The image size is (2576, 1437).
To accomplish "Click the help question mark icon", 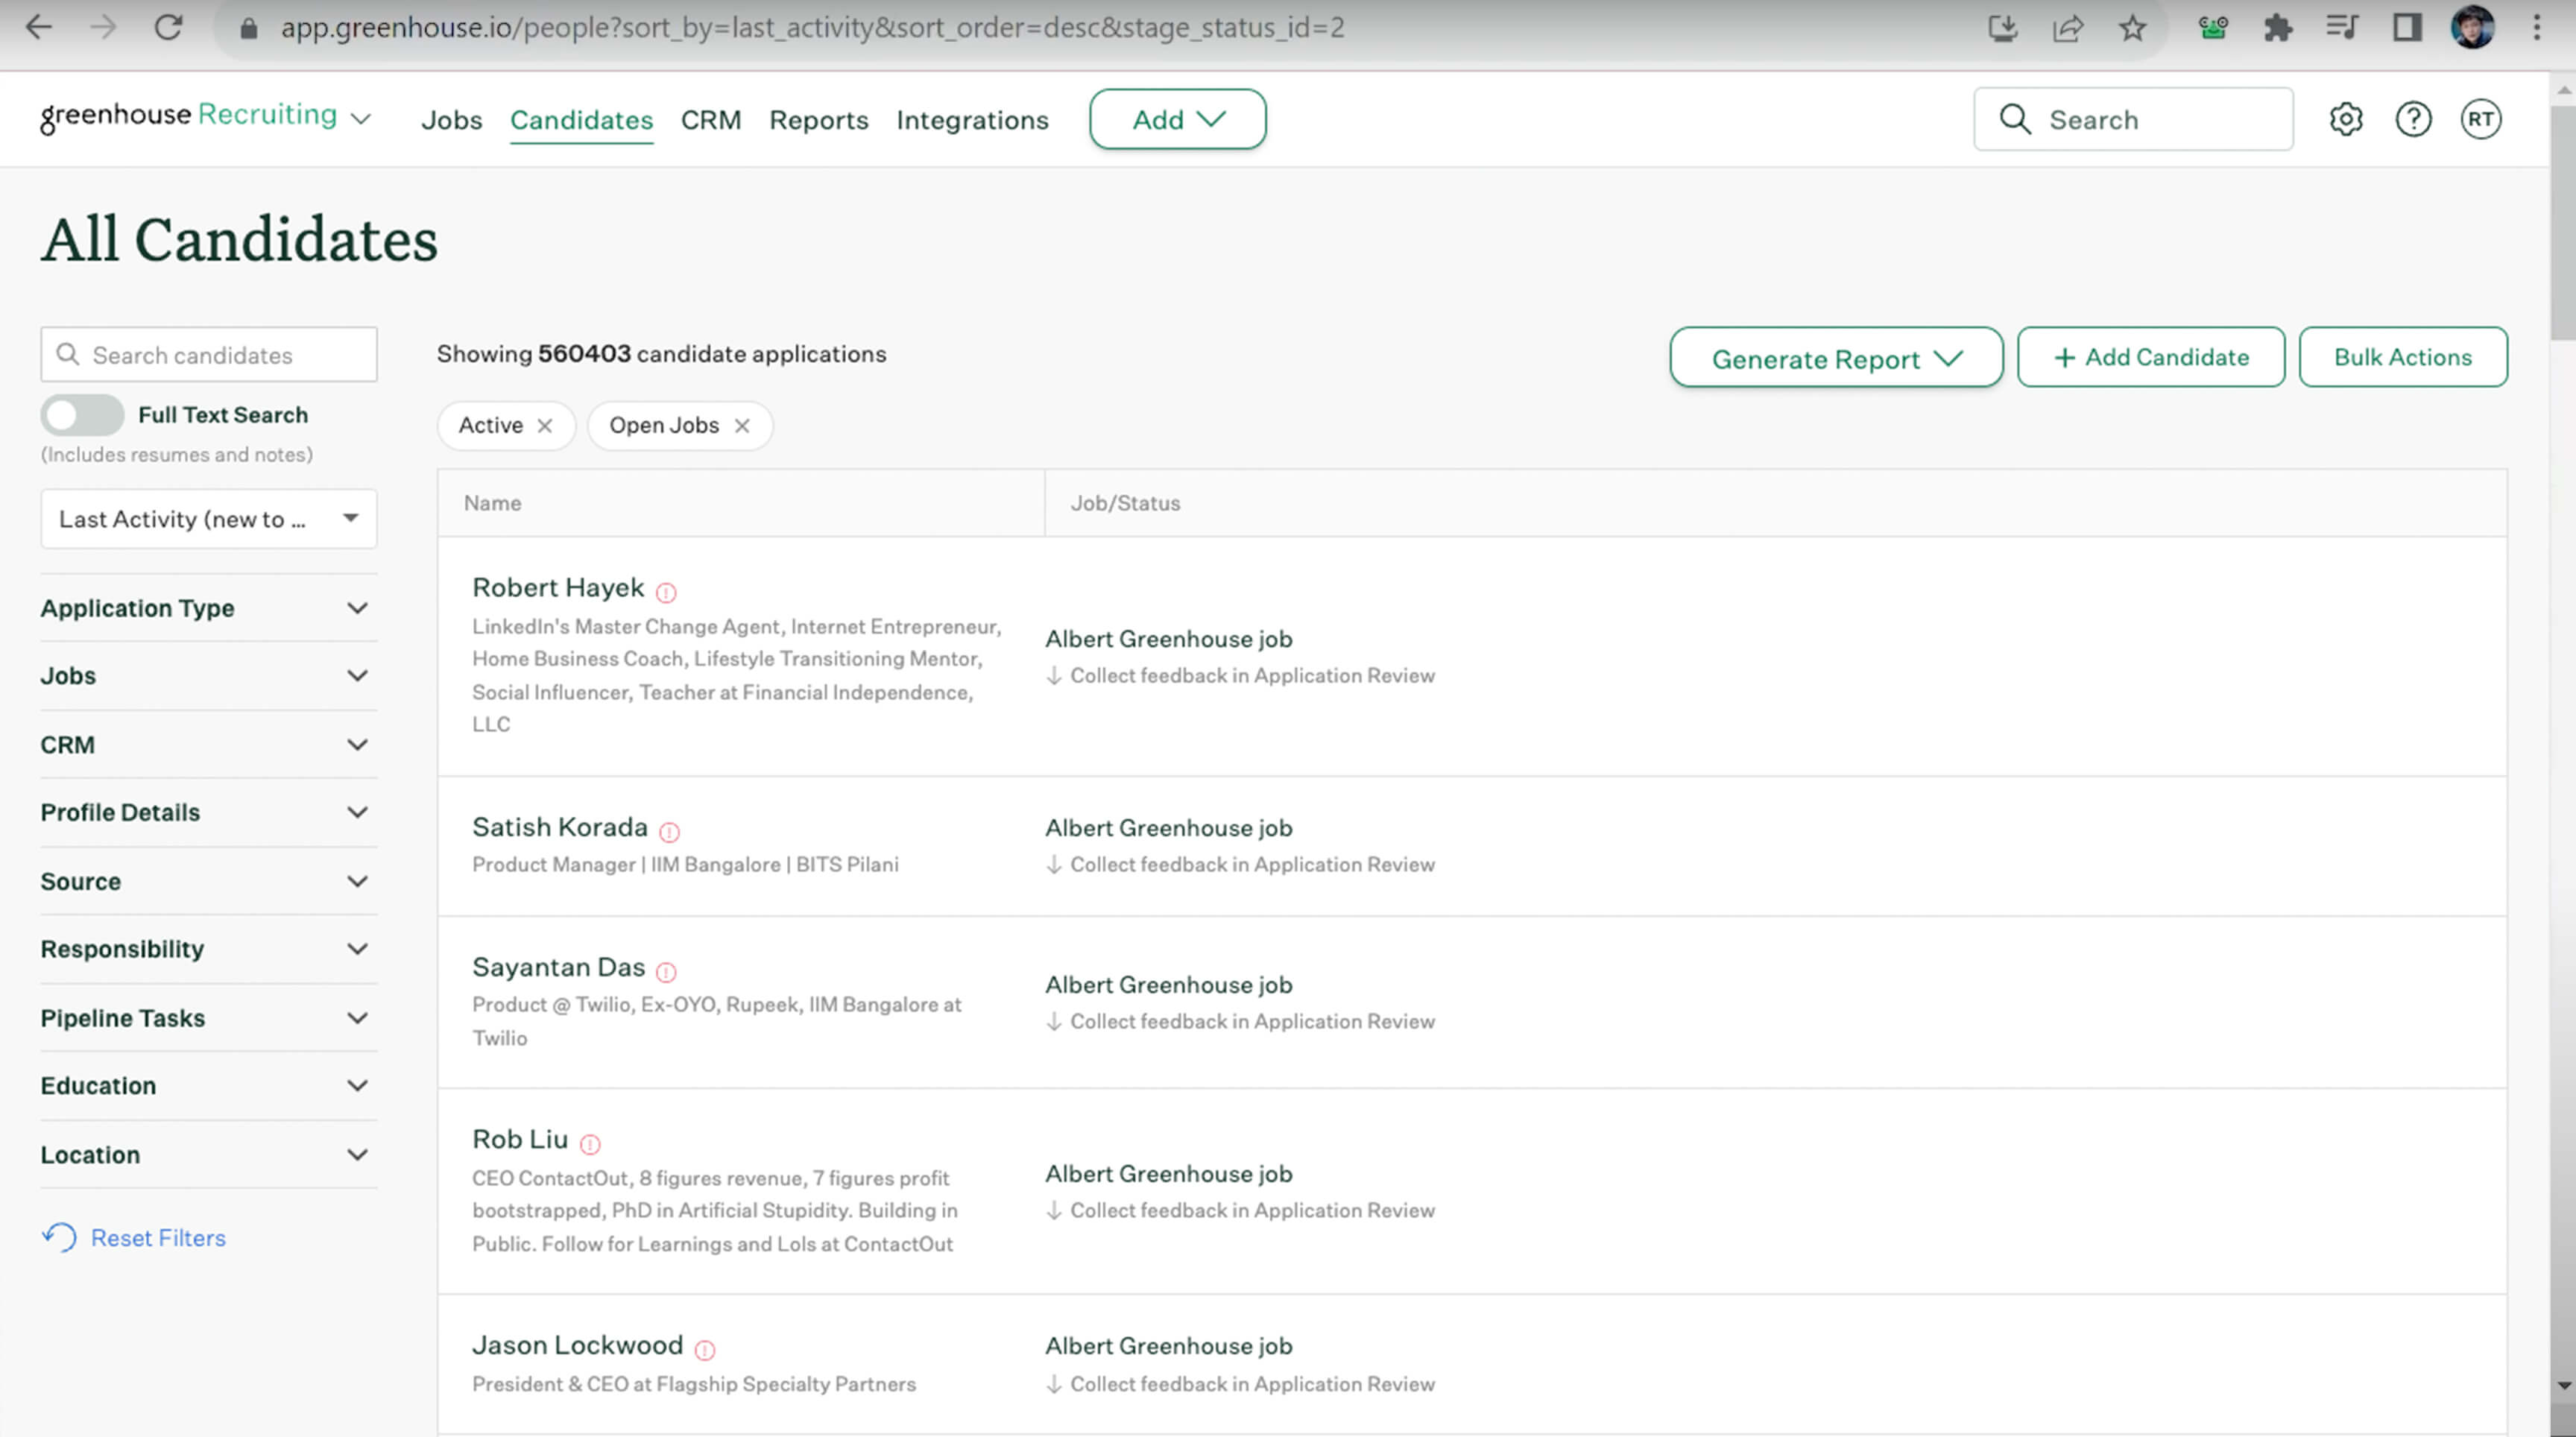I will click(x=2413, y=119).
